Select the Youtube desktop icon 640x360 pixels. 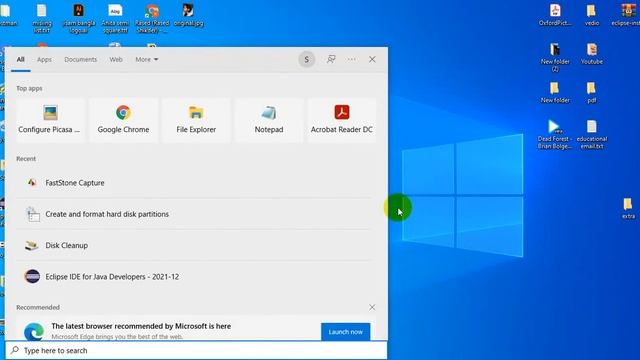point(591,54)
